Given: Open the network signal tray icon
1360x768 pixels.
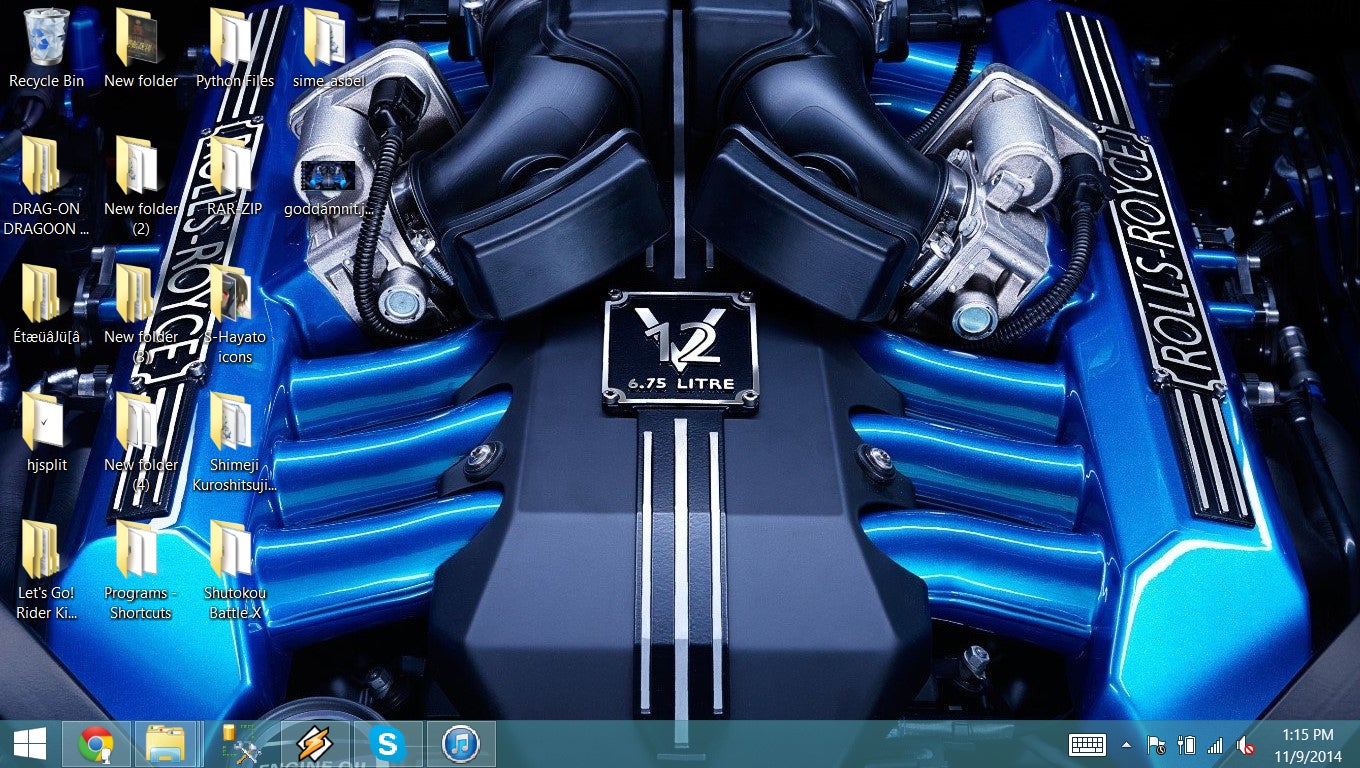Looking at the screenshot, I should pos(1215,745).
